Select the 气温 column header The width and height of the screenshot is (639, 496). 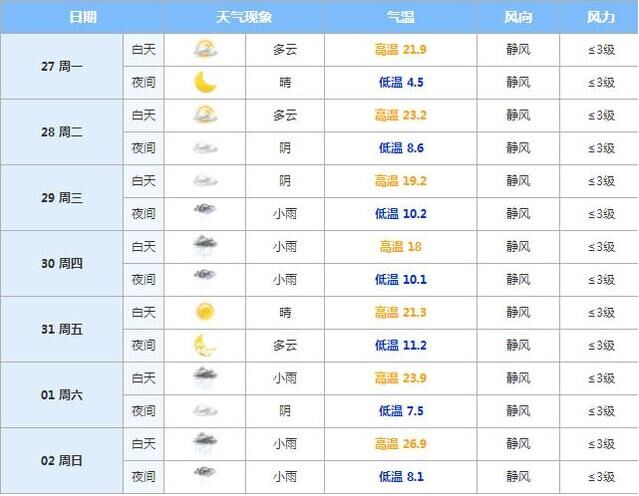401,17
